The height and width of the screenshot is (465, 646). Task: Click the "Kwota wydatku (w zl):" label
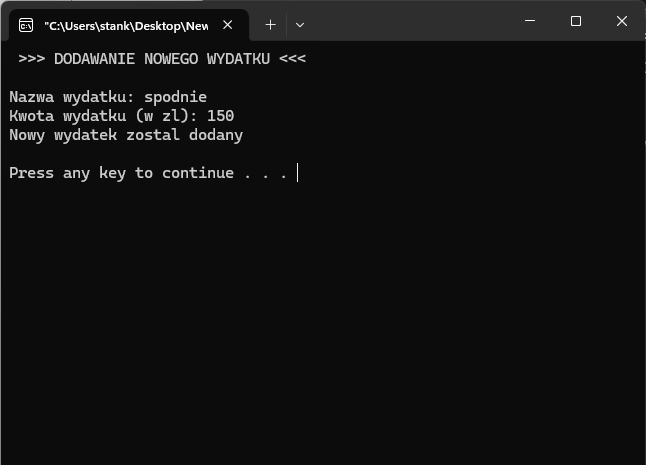[103, 116]
